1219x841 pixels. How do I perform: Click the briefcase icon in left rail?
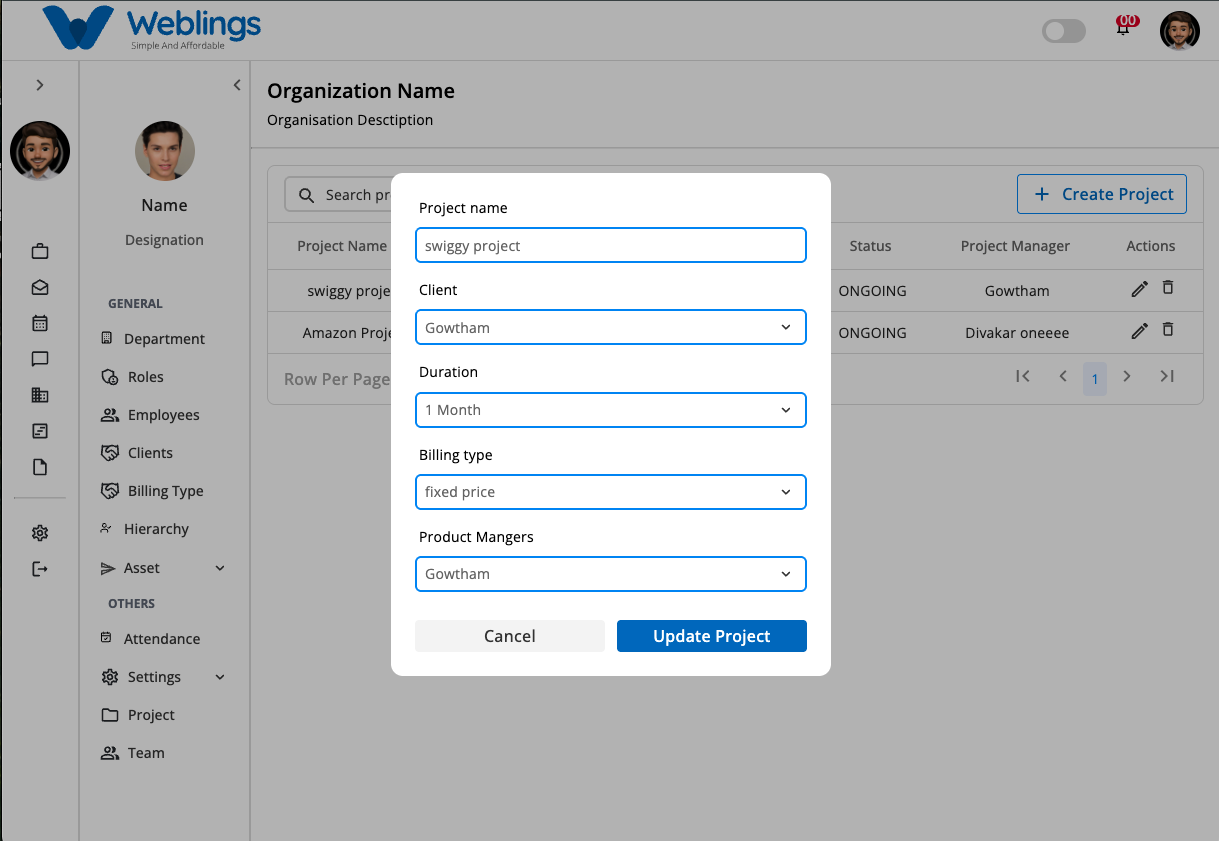40,251
